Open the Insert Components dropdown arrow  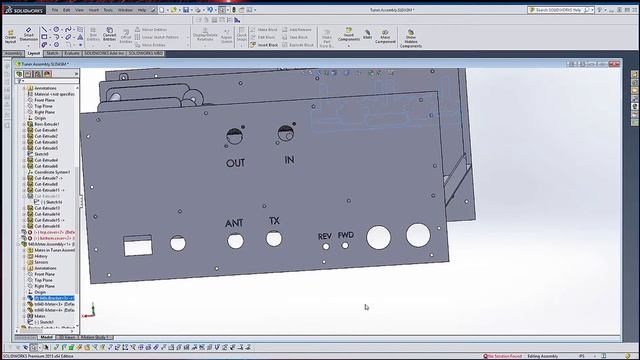[x=349, y=45]
